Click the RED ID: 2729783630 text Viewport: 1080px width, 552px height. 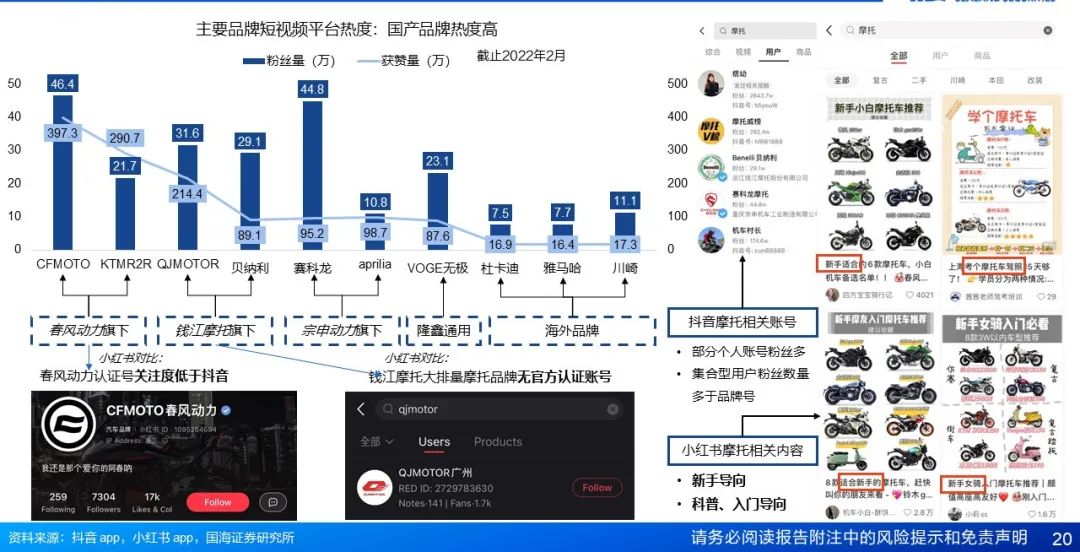(x=446, y=489)
